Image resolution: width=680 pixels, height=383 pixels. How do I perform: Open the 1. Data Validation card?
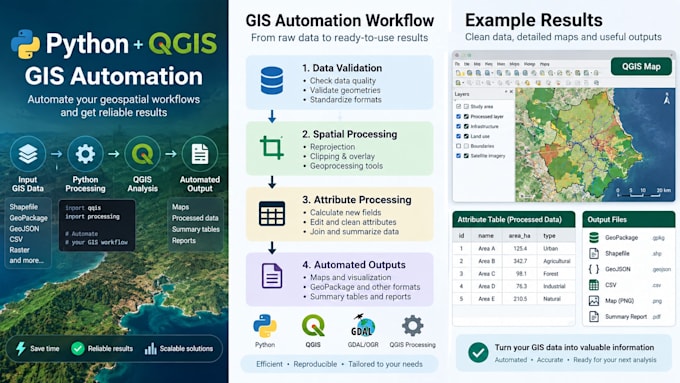coord(340,82)
